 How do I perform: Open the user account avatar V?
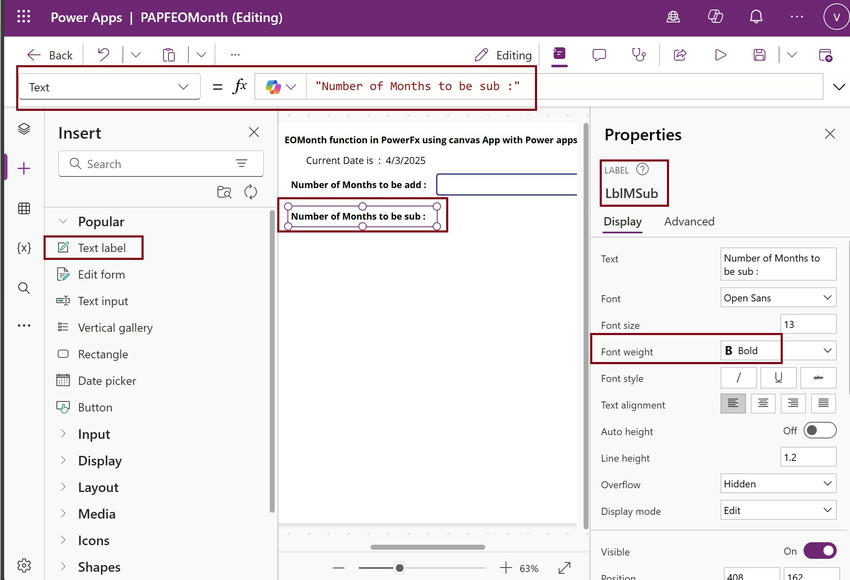click(836, 17)
